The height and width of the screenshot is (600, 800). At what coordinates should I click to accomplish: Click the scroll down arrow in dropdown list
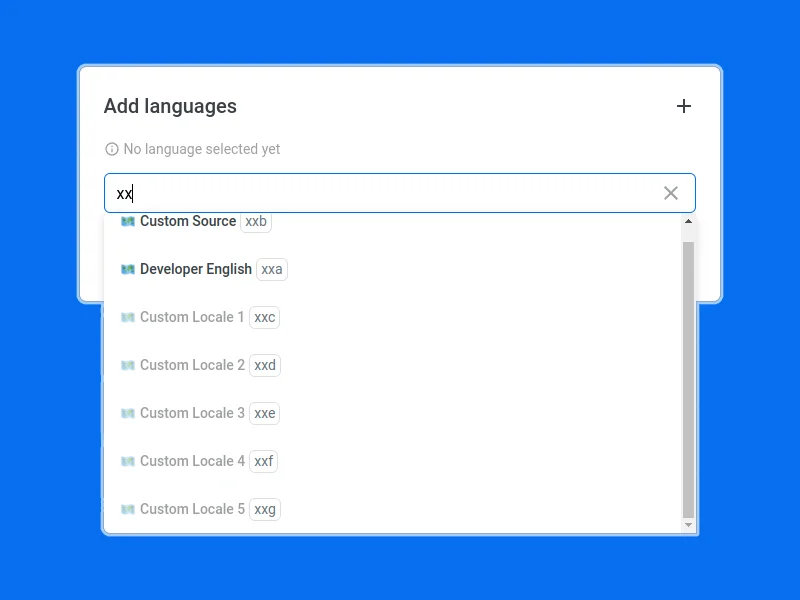point(688,525)
